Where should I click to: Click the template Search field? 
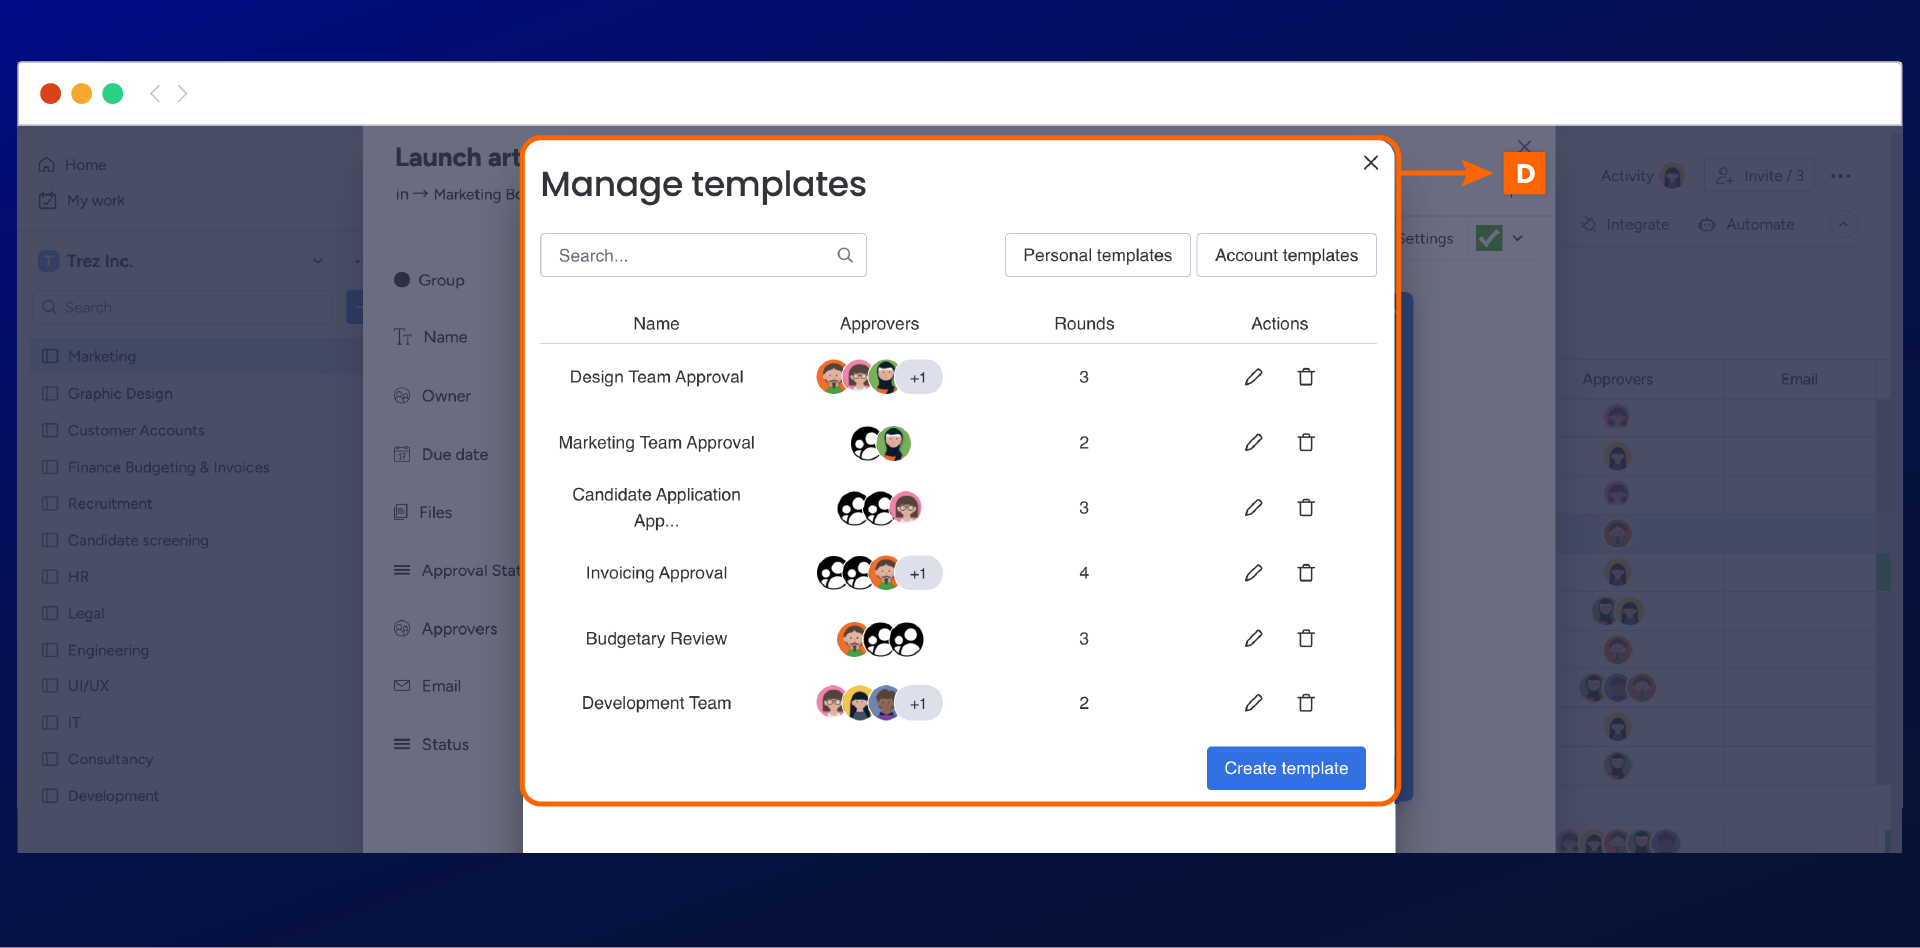690,255
